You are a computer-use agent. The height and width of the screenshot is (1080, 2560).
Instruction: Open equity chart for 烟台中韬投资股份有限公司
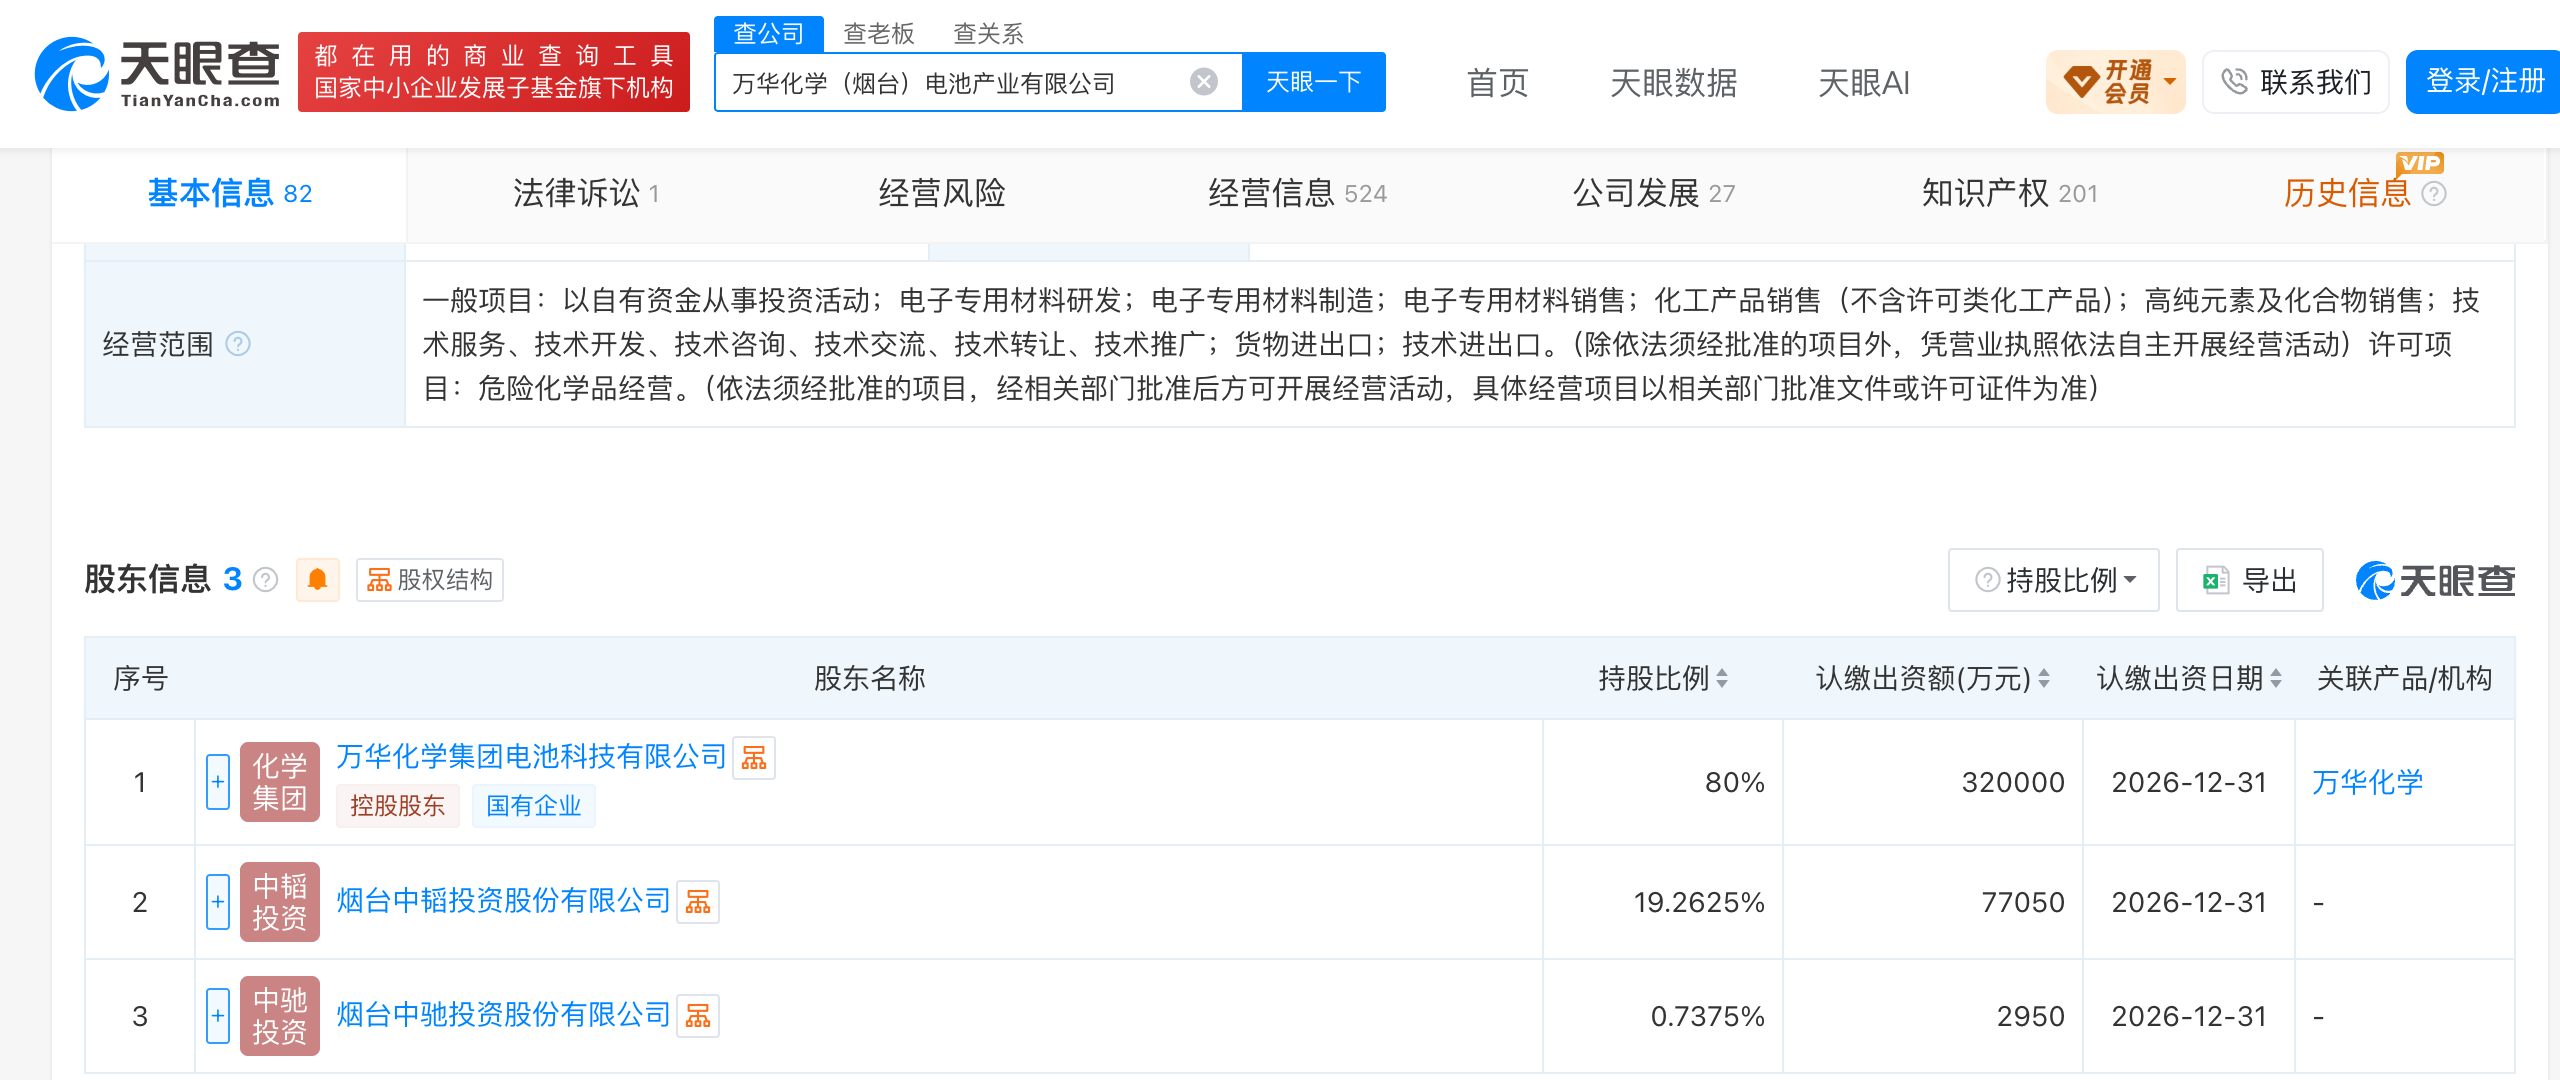coord(698,902)
